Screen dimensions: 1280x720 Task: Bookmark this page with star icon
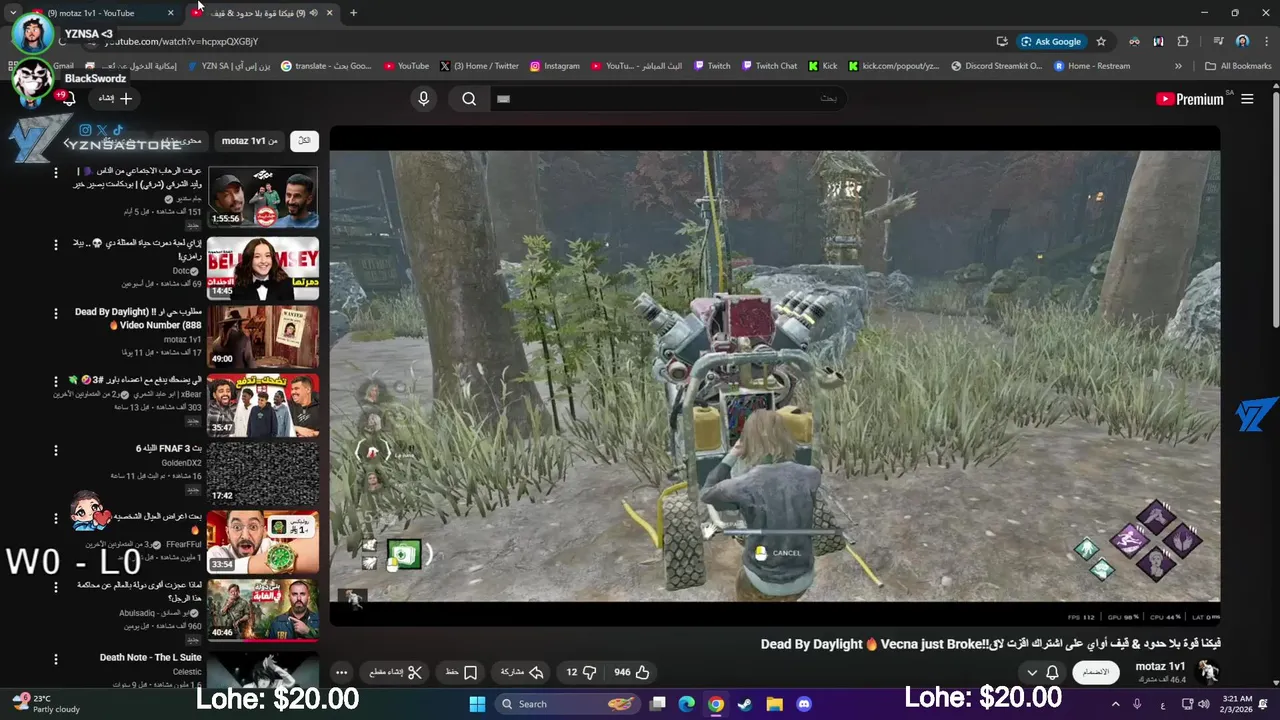coord(1101,41)
